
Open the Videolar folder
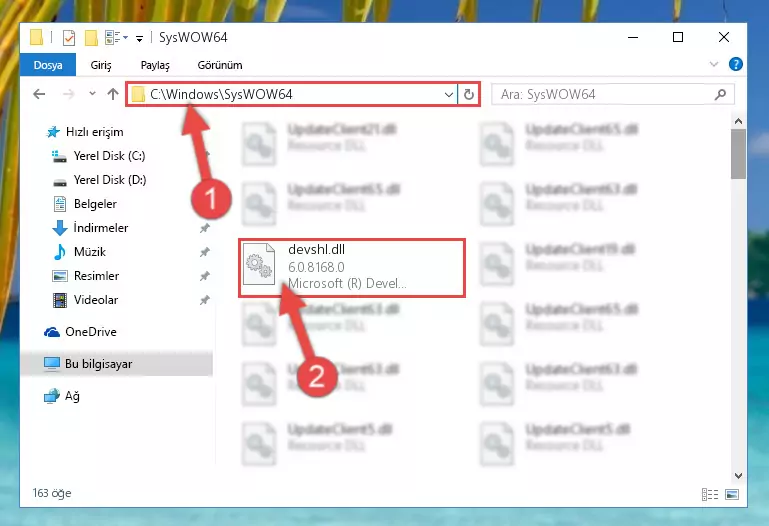[96, 300]
